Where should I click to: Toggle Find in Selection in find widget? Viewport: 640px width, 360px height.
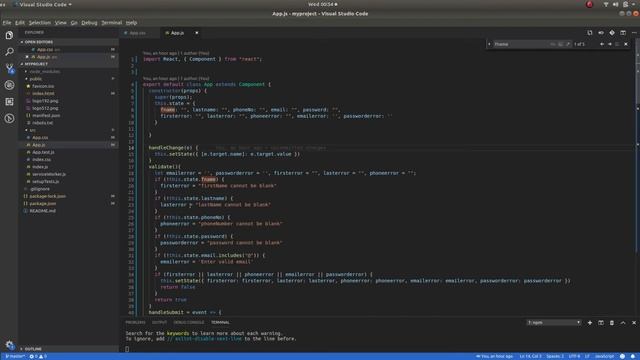617,44
